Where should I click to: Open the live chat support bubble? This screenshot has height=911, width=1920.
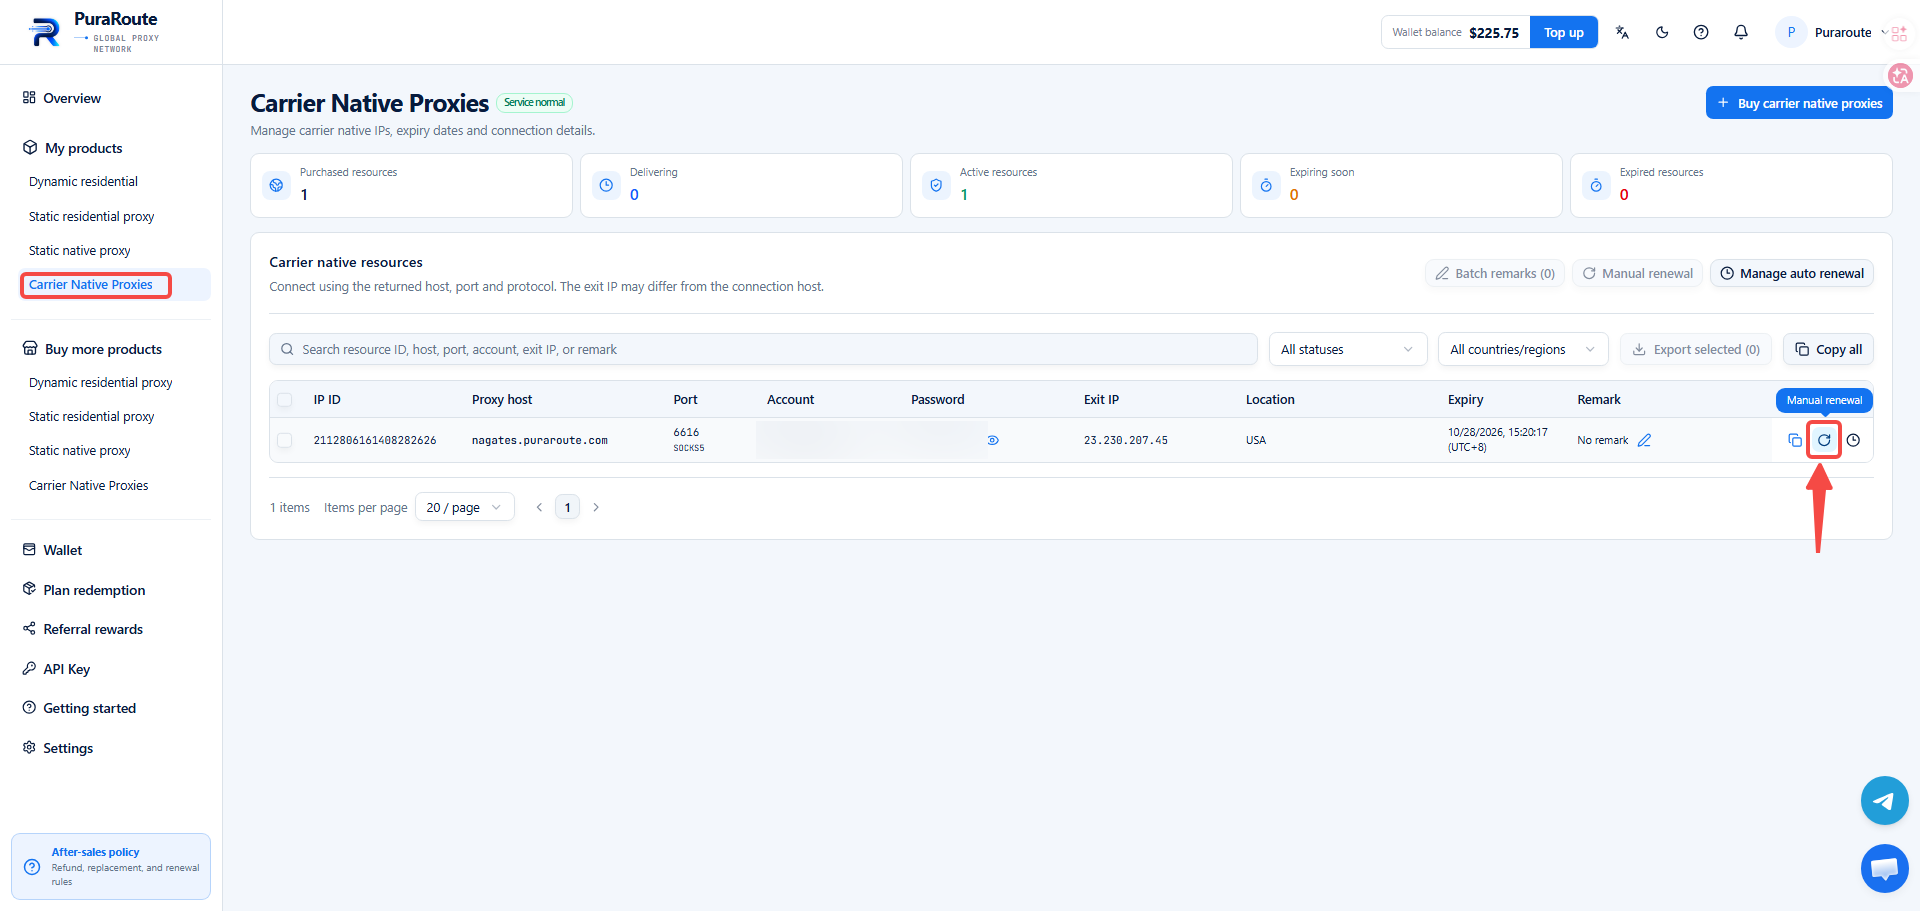coord(1884,868)
